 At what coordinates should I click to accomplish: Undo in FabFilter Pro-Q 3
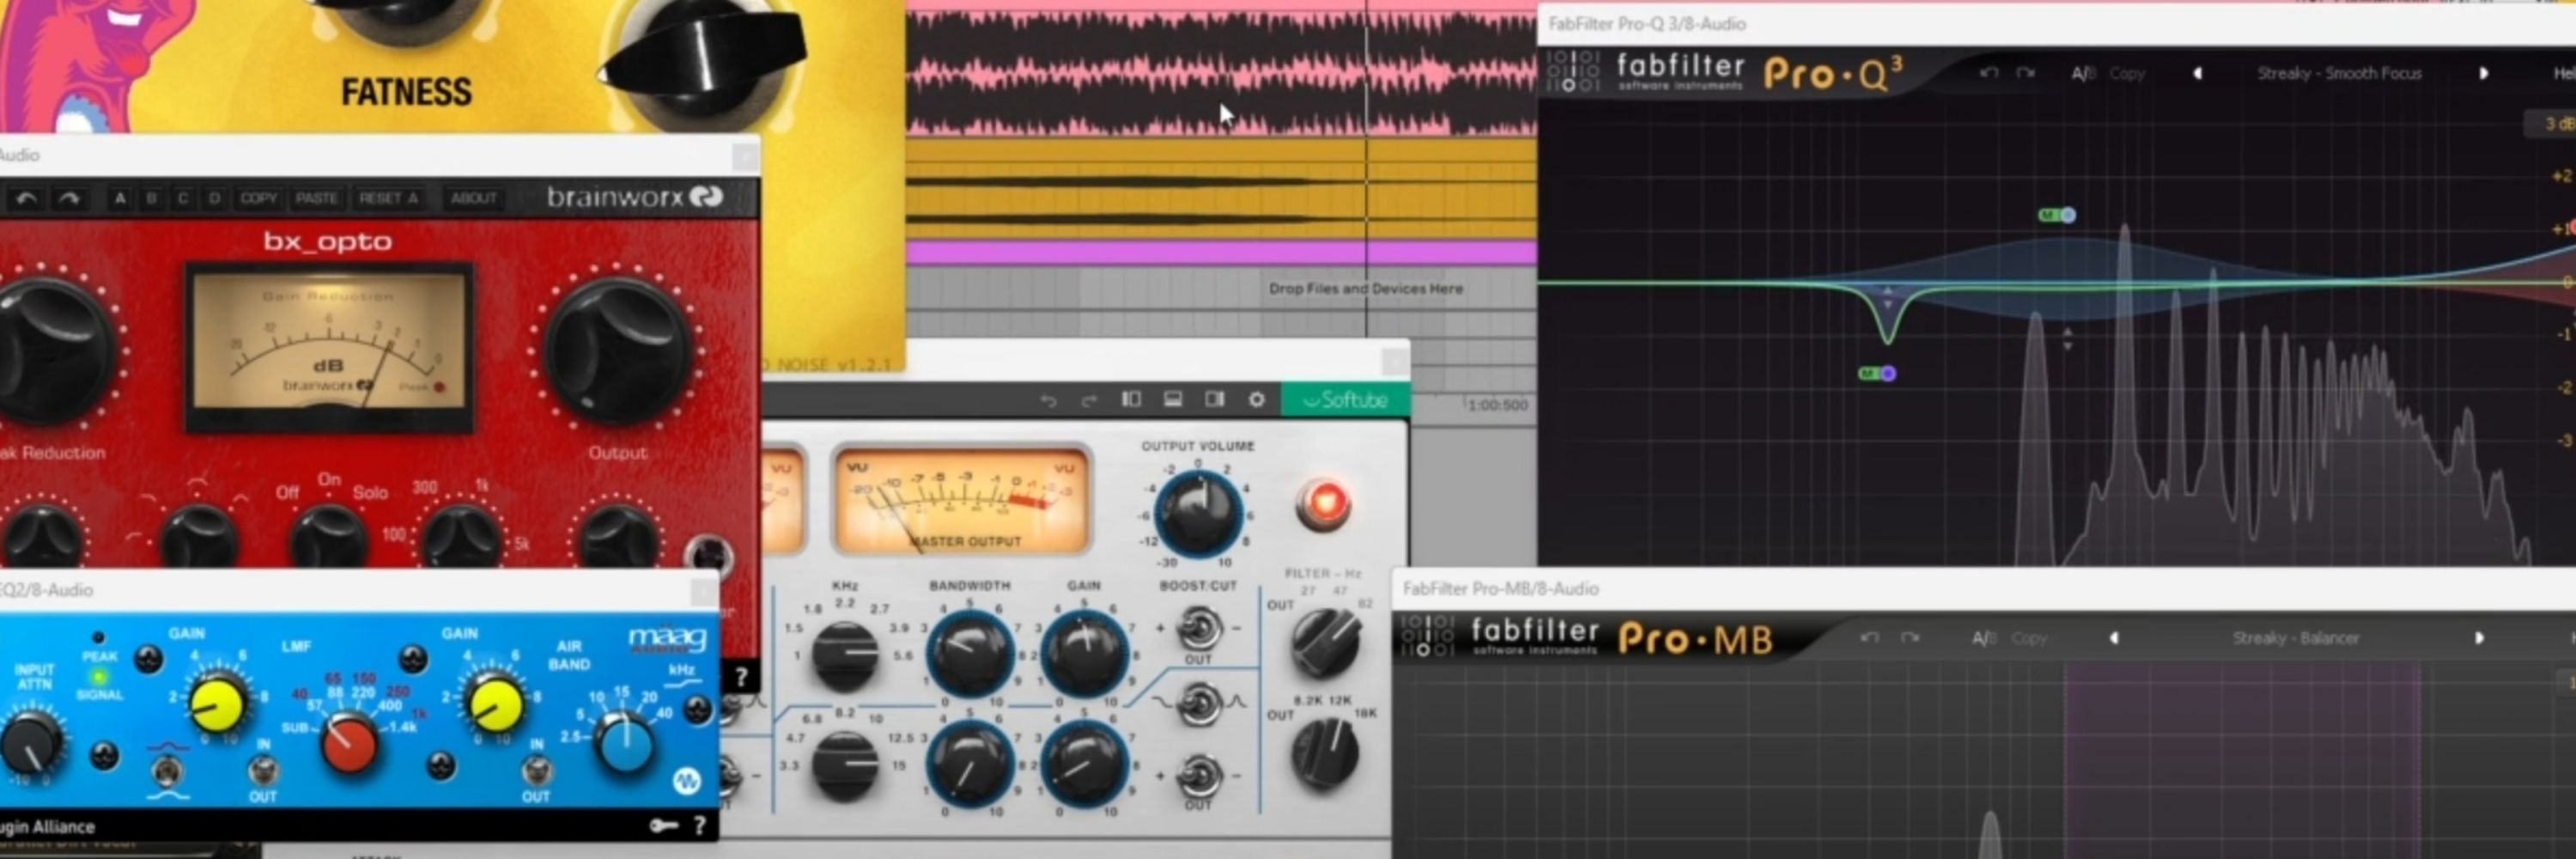click(1988, 73)
